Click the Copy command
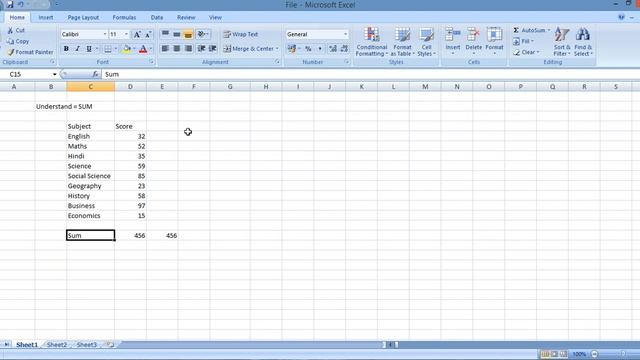 18,41
